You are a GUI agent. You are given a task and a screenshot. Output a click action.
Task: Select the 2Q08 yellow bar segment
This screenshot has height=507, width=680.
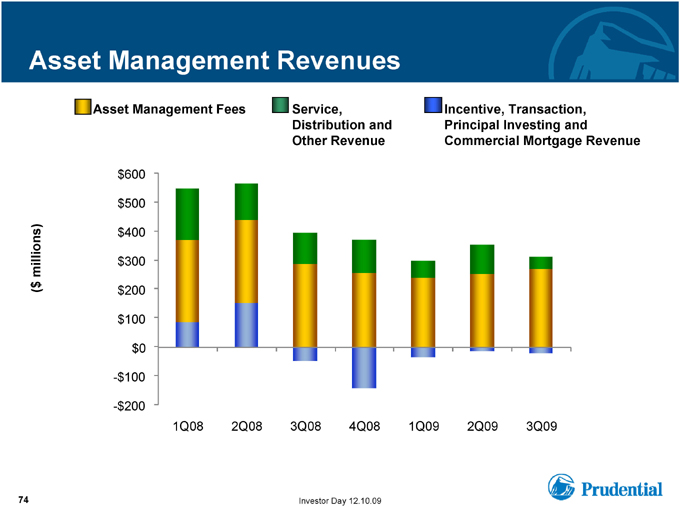[x=246, y=262]
